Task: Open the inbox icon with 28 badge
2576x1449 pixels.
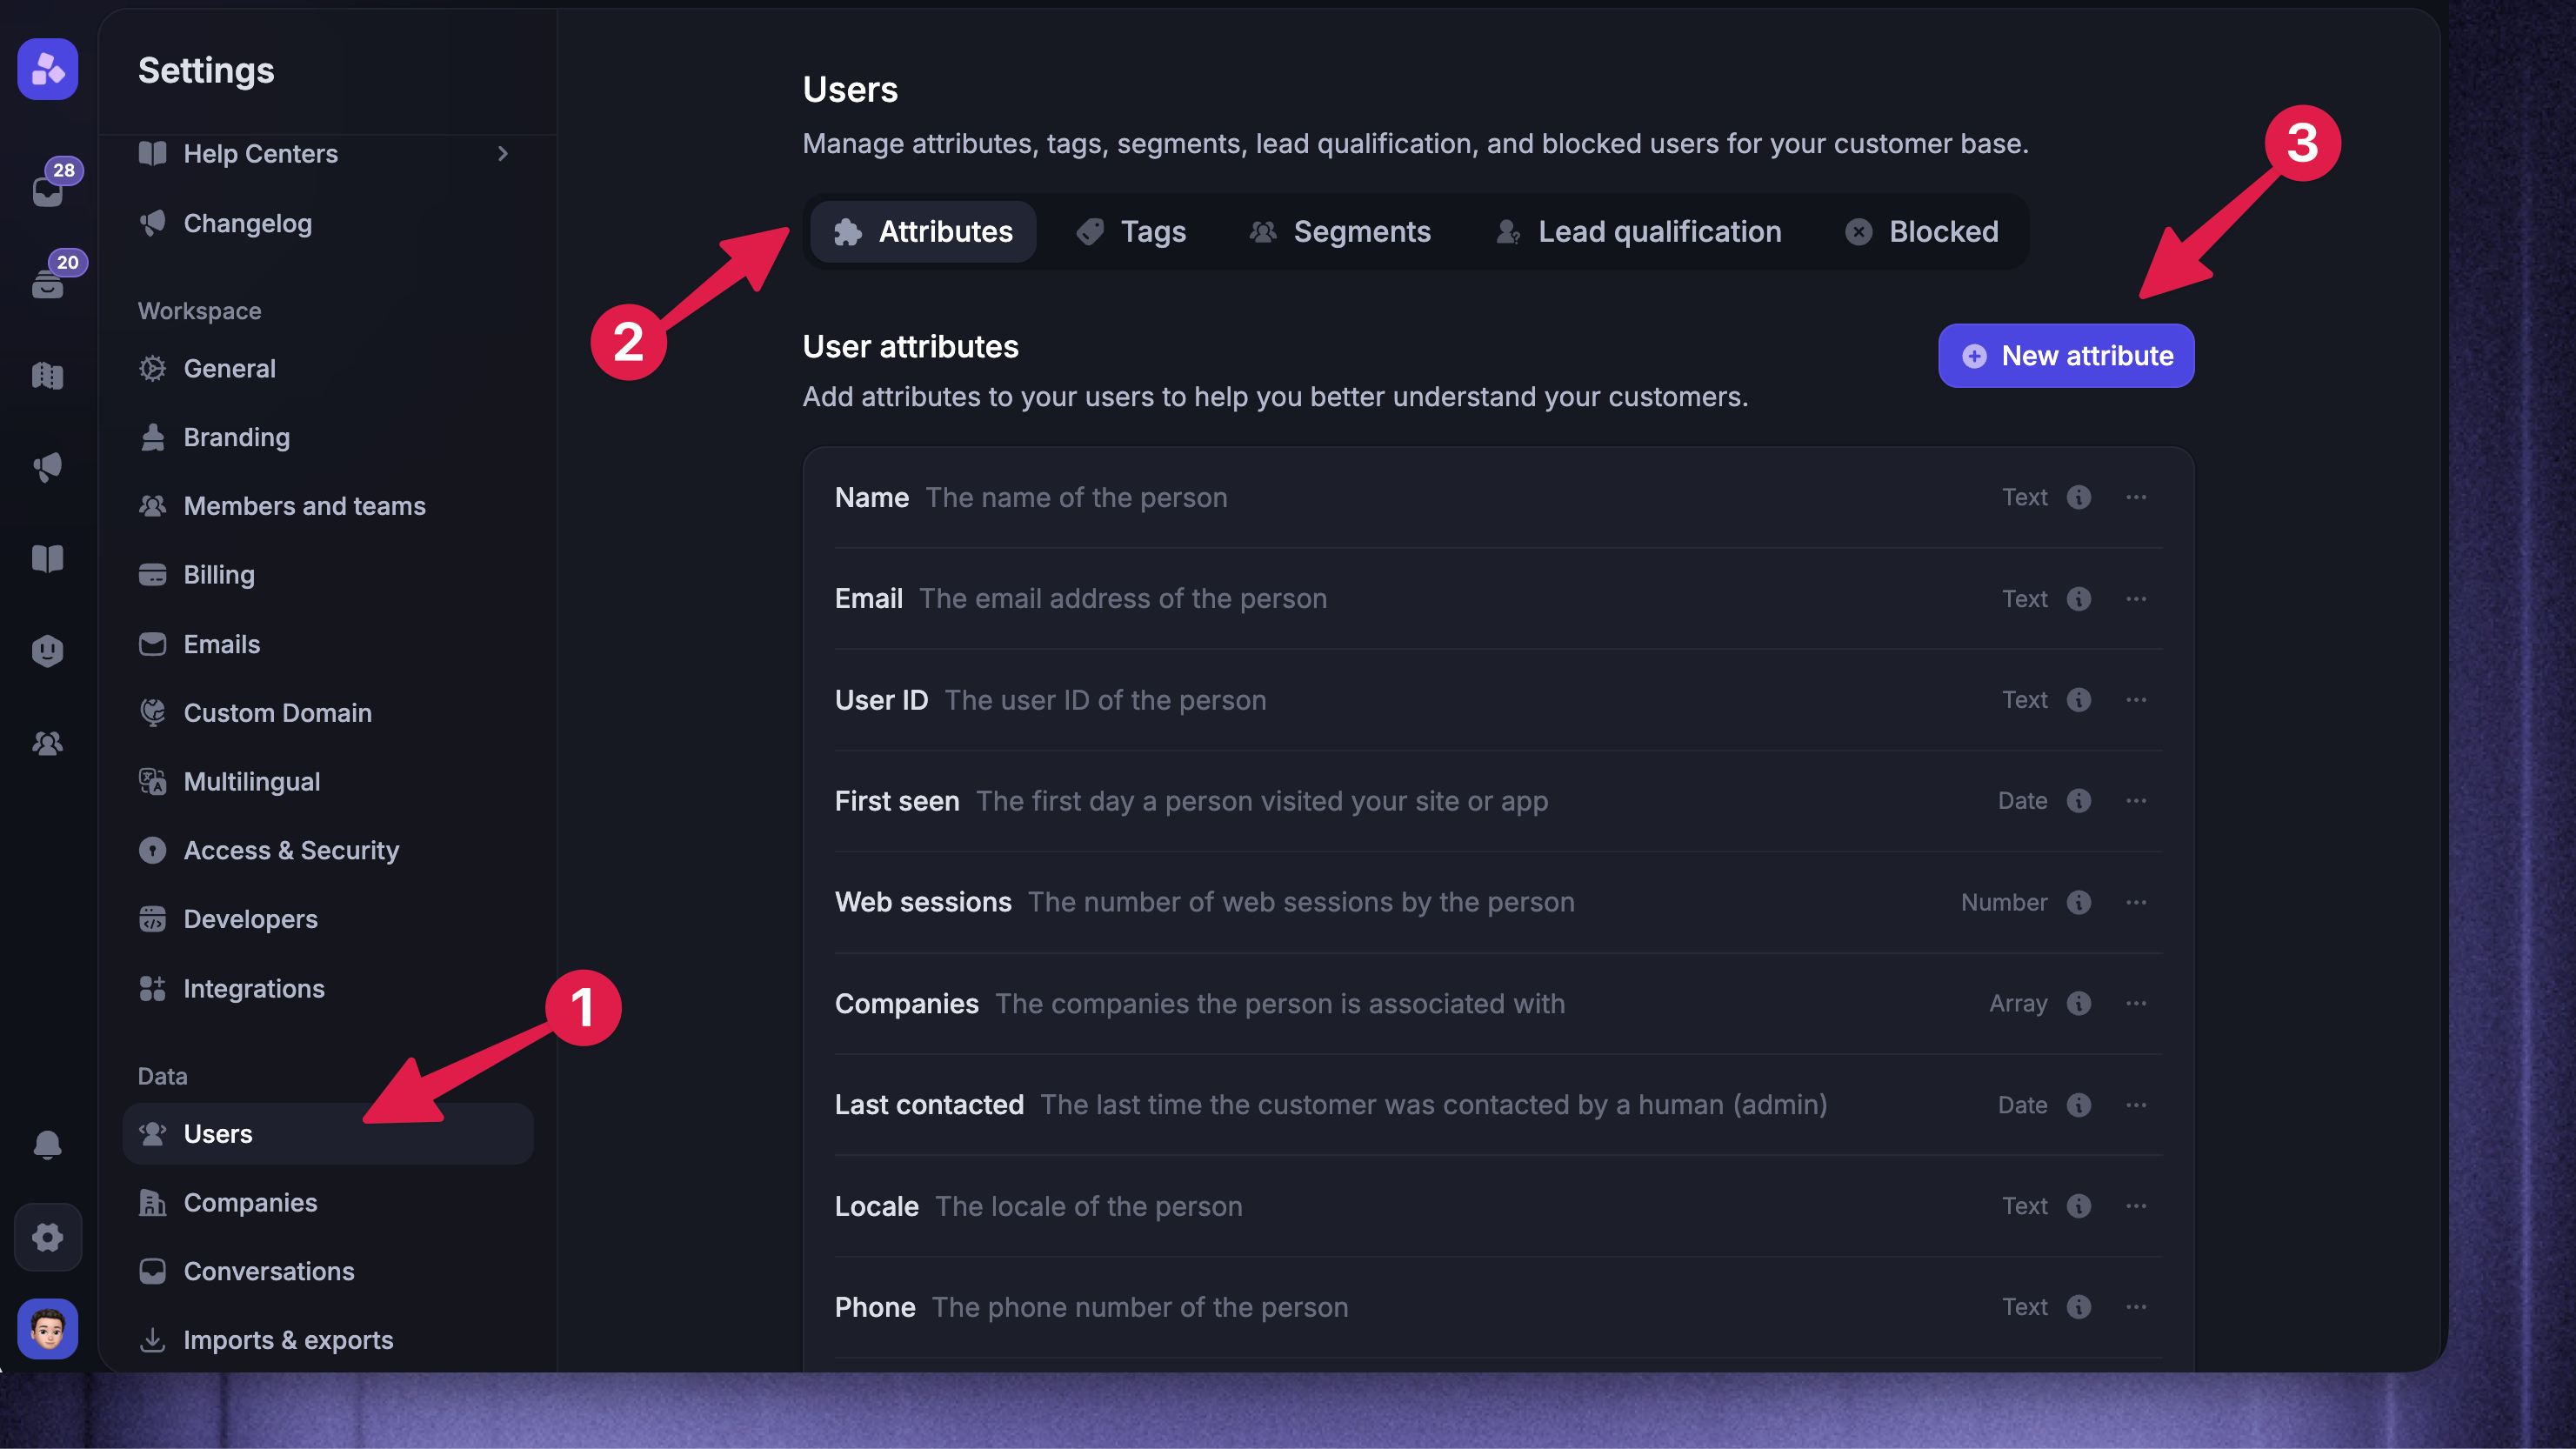Action: click(x=48, y=189)
